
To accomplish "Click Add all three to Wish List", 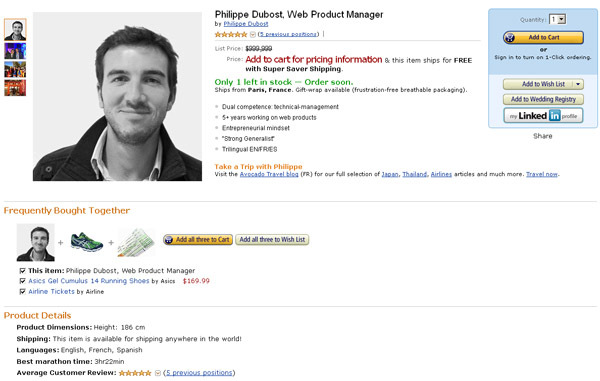I will [x=272, y=240].
